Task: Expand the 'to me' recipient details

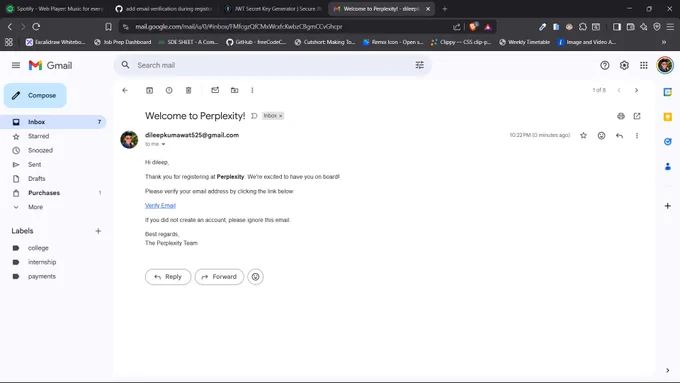Action: point(163,144)
